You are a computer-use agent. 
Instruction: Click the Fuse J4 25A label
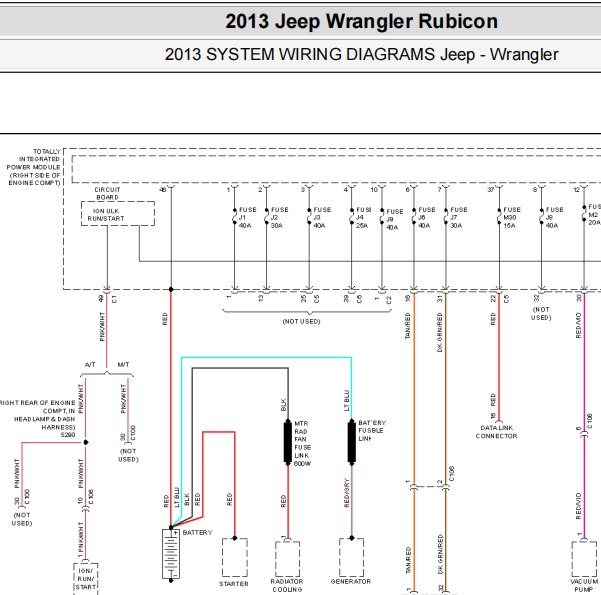click(x=363, y=217)
